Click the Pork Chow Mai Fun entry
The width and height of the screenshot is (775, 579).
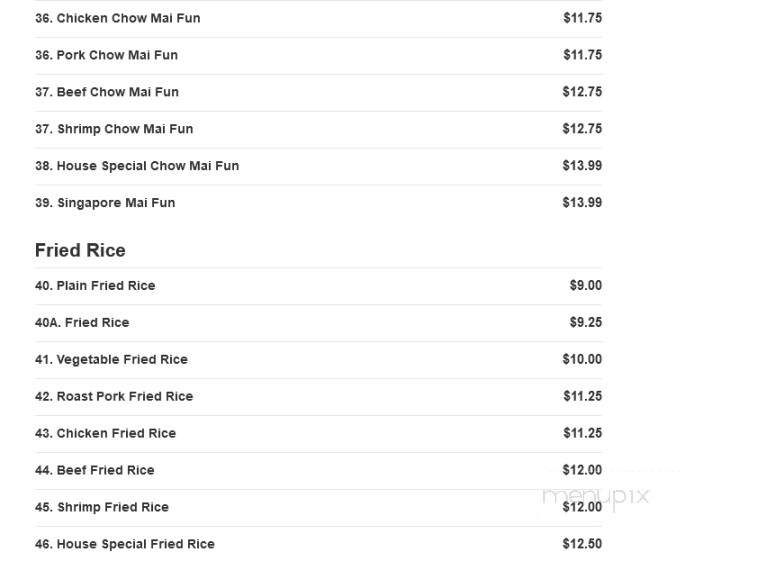coord(318,55)
